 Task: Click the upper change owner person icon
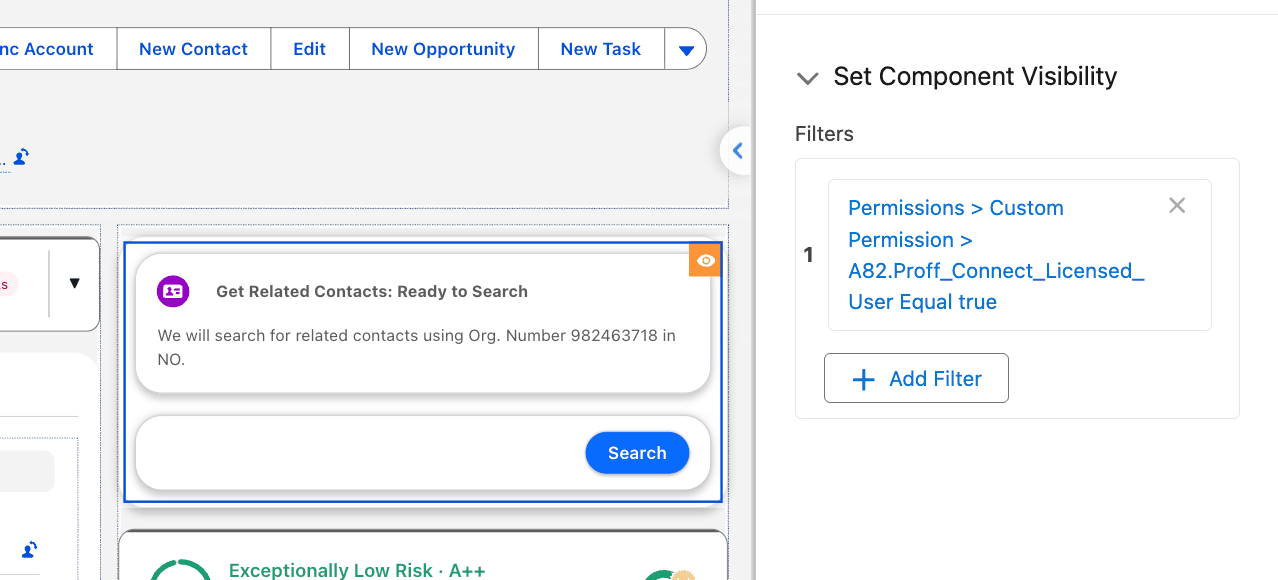coord(21,157)
